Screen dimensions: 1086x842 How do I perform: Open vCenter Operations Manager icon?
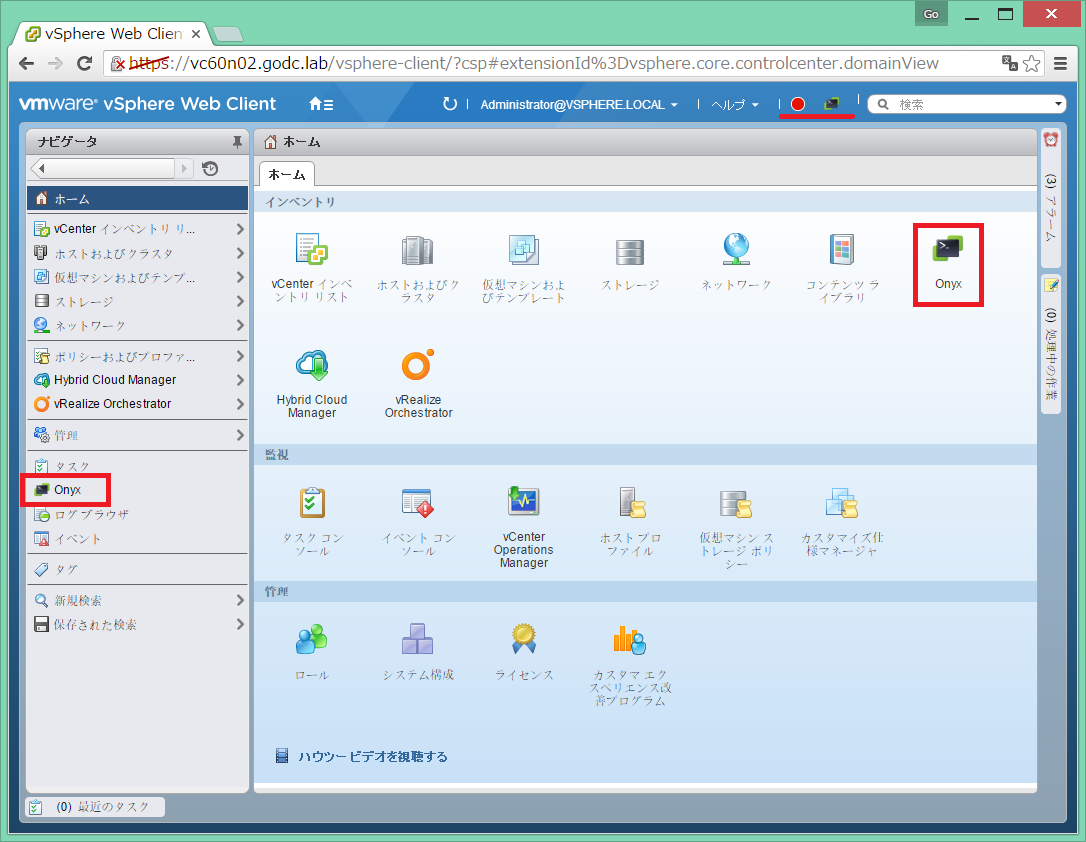524,501
